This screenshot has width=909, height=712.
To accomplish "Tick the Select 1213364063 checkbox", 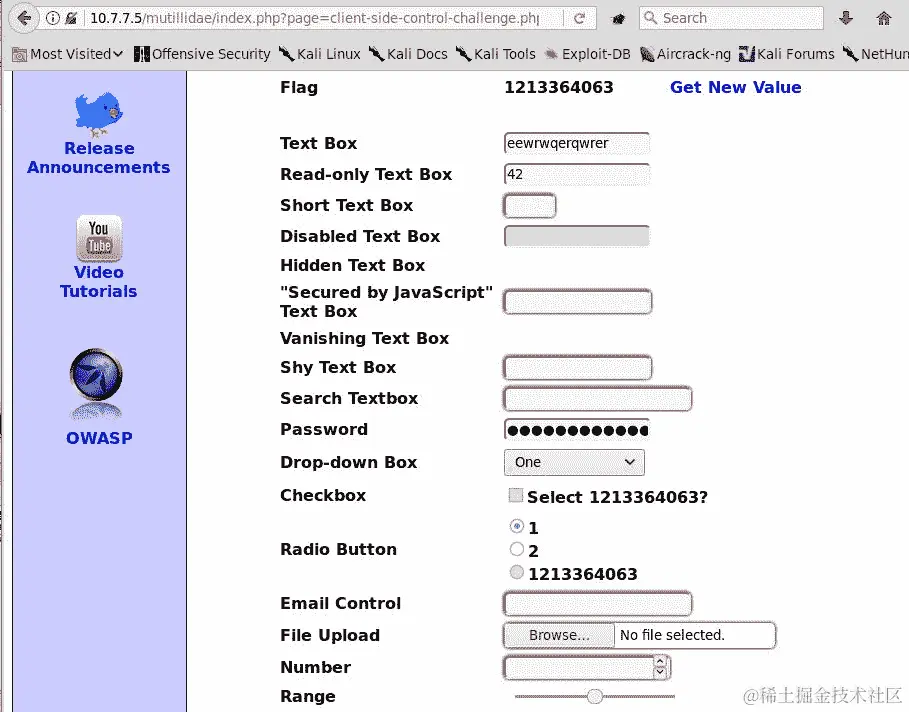I will coord(515,495).
